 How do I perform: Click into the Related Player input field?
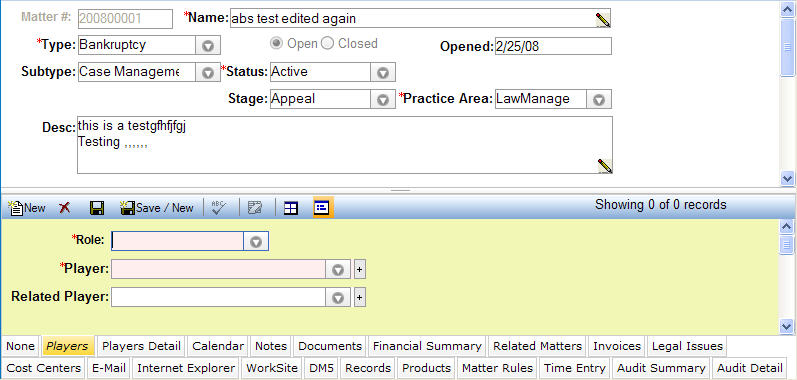[219, 297]
